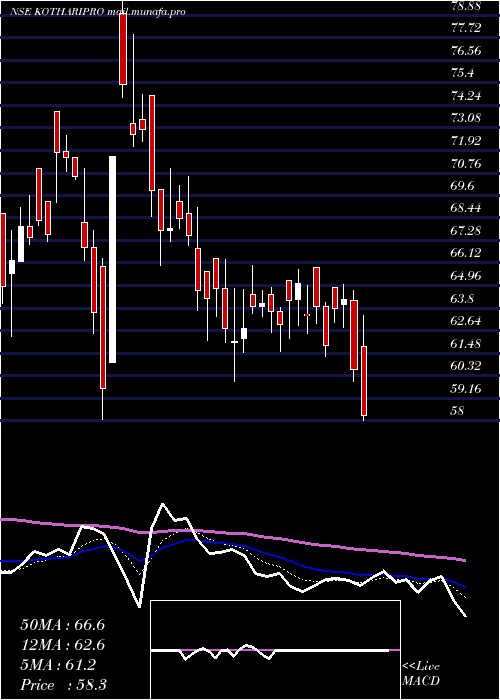Click the 12MA : 62.6 reading
This screenshot has width=500, height=700.
pyautogui.click(x=62, y=645)
